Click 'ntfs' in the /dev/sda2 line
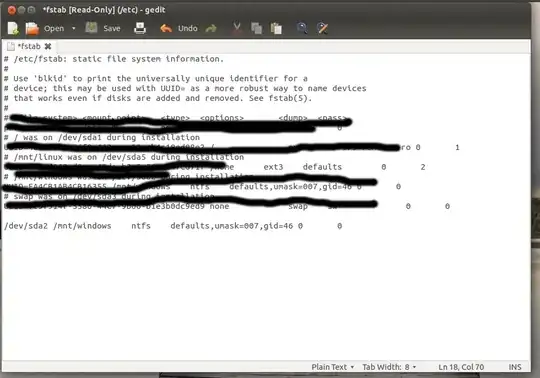Screen dimensions: 540x378 click(x=141, y=226)
